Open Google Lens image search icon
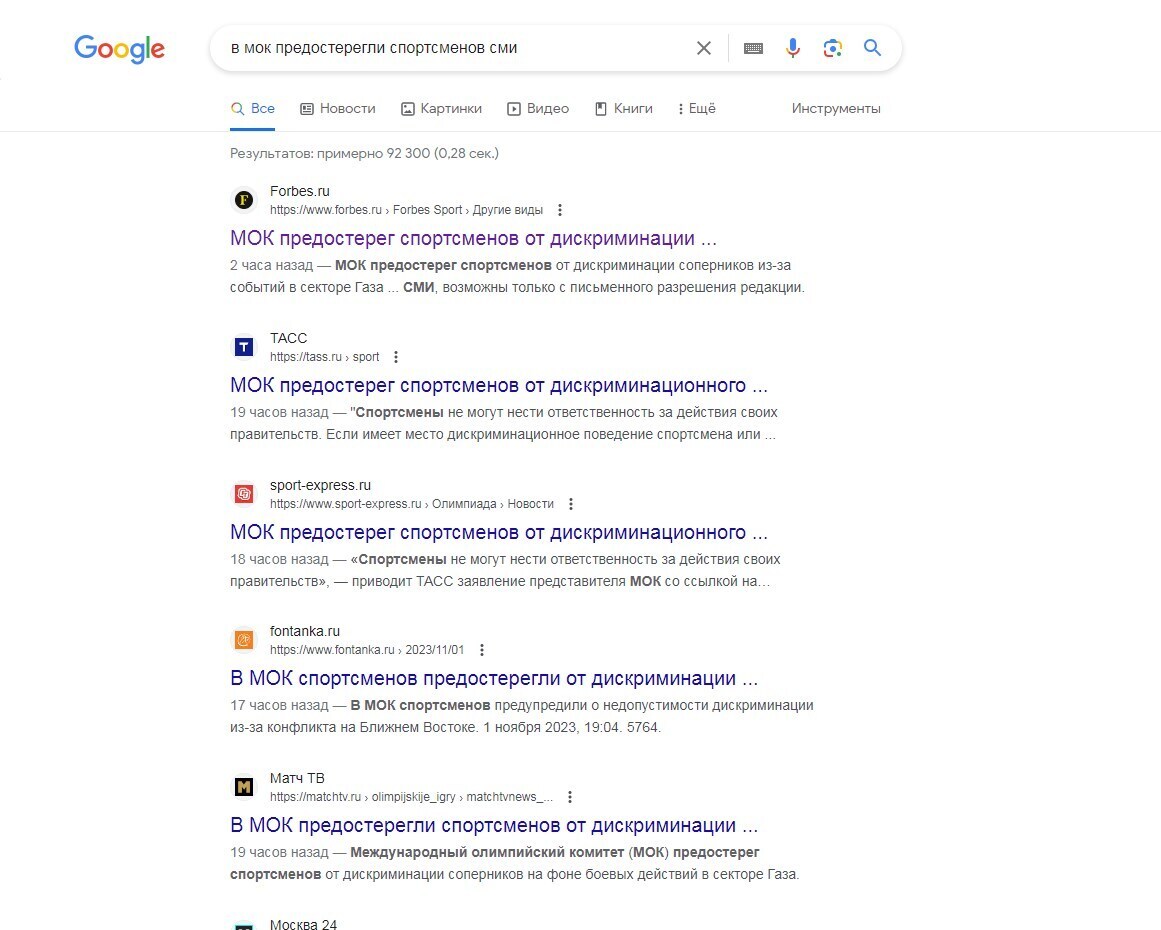 [x=832, y=48]
